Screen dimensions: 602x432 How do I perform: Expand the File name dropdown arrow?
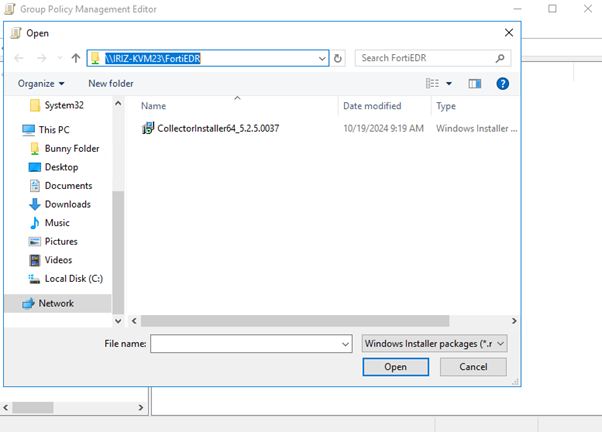[x=345, y=344]
